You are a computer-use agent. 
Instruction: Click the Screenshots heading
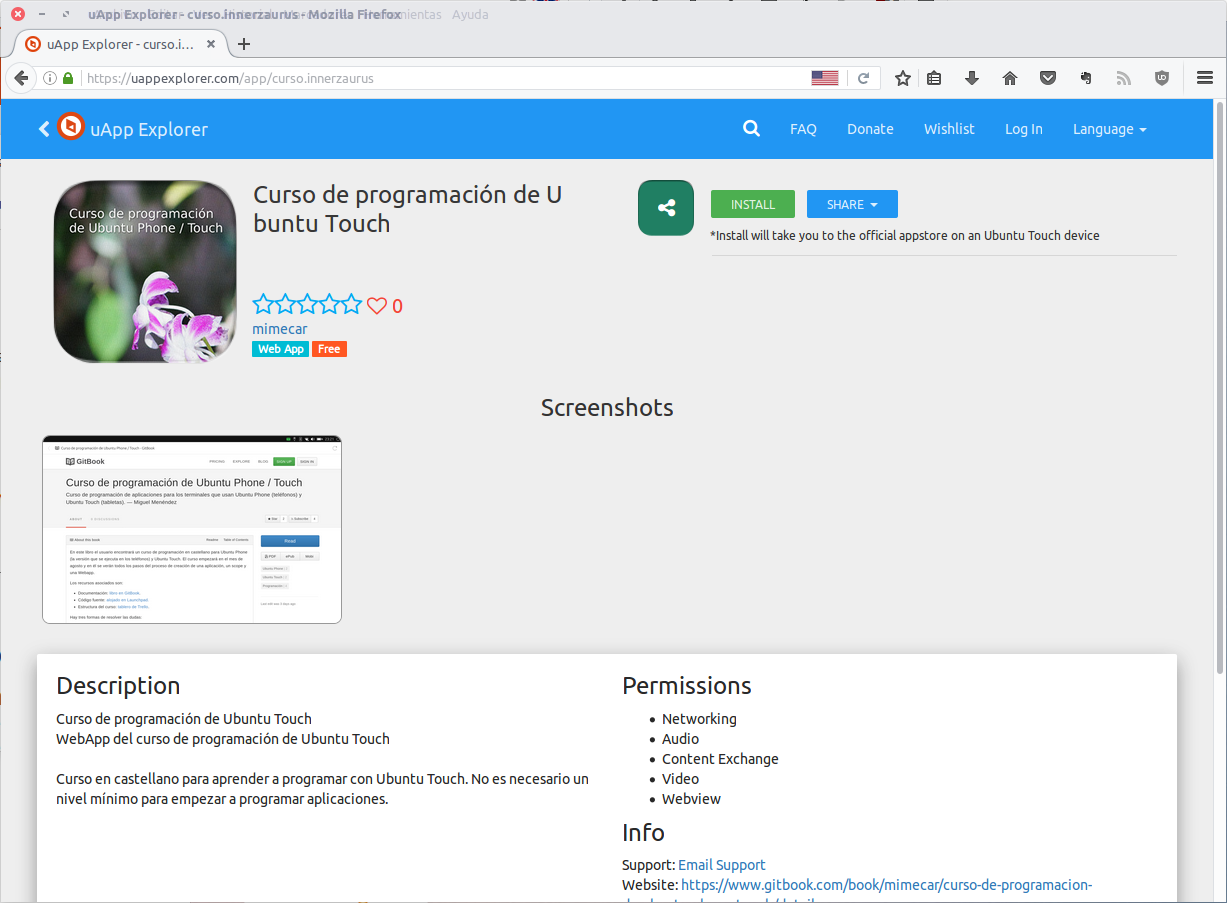pos(607,408)
